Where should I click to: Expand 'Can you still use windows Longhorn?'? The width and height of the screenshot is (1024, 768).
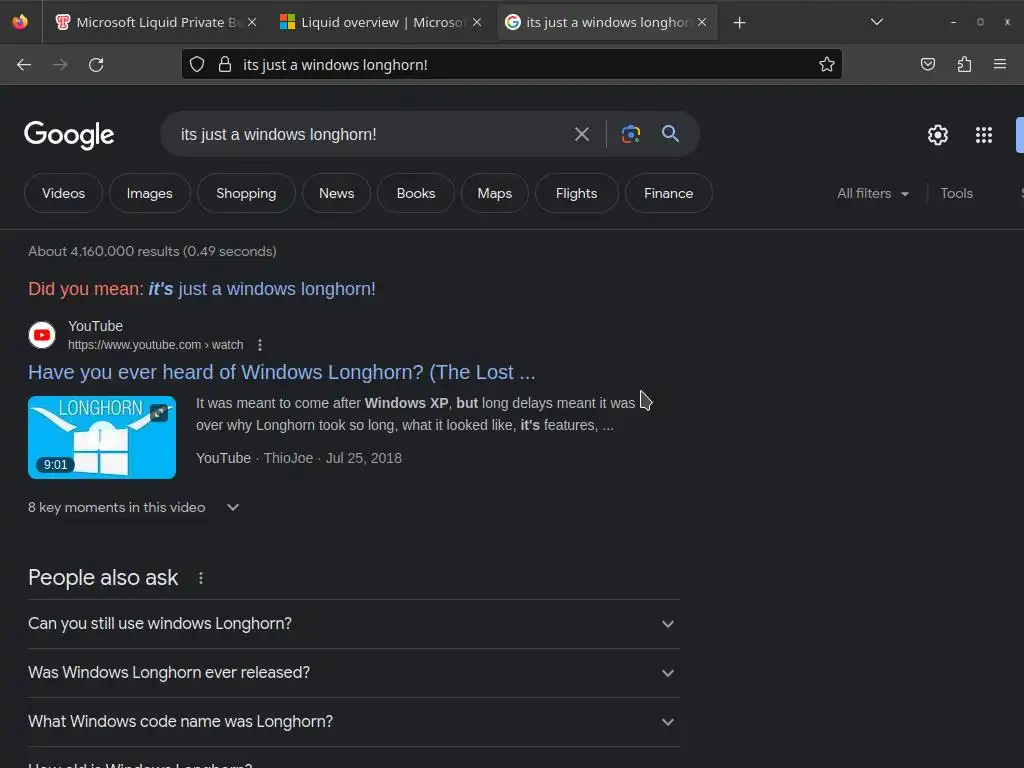click(353, 624)
